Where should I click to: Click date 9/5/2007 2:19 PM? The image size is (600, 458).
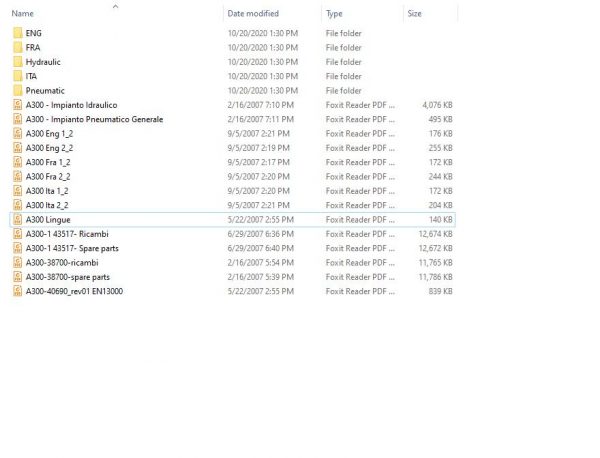pos(259,148)
